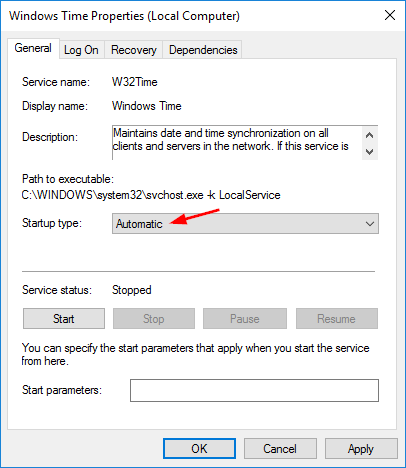This screenshot has width=406, height=468.
Task: Switch to the General tab
Action: [x=33, y=48]
